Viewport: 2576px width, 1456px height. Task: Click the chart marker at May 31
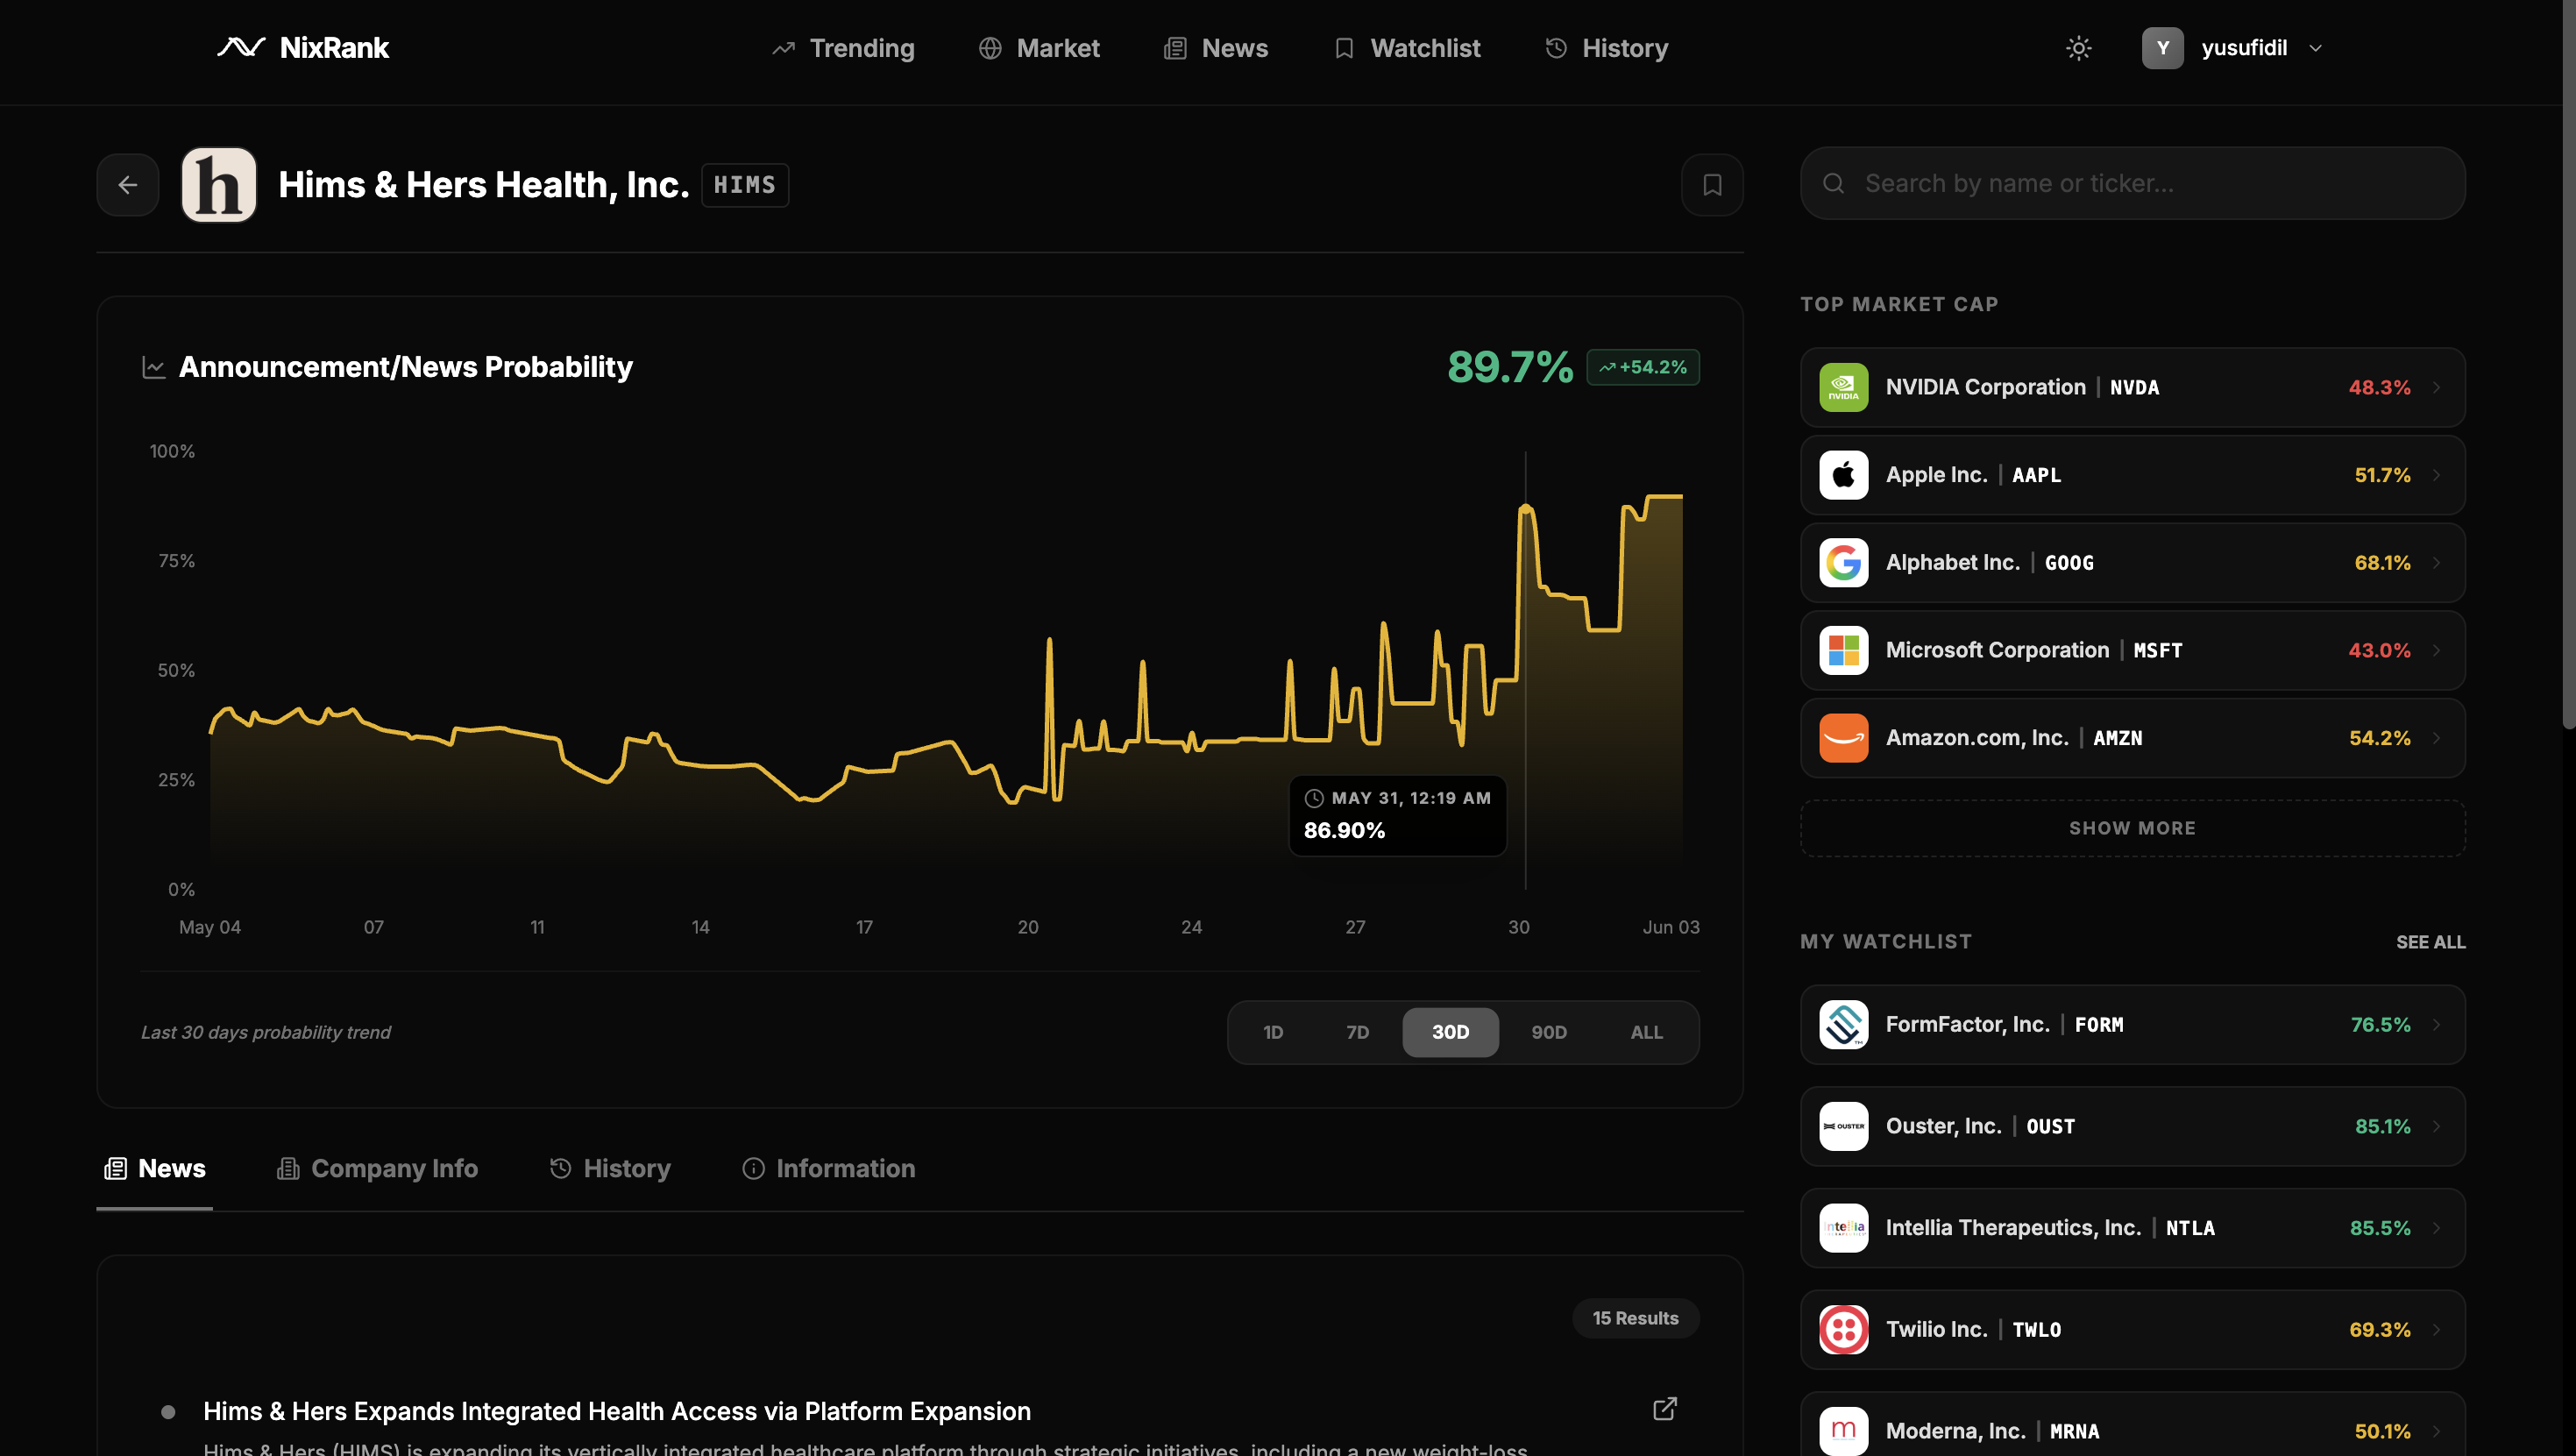click(x=1525, y=508)
